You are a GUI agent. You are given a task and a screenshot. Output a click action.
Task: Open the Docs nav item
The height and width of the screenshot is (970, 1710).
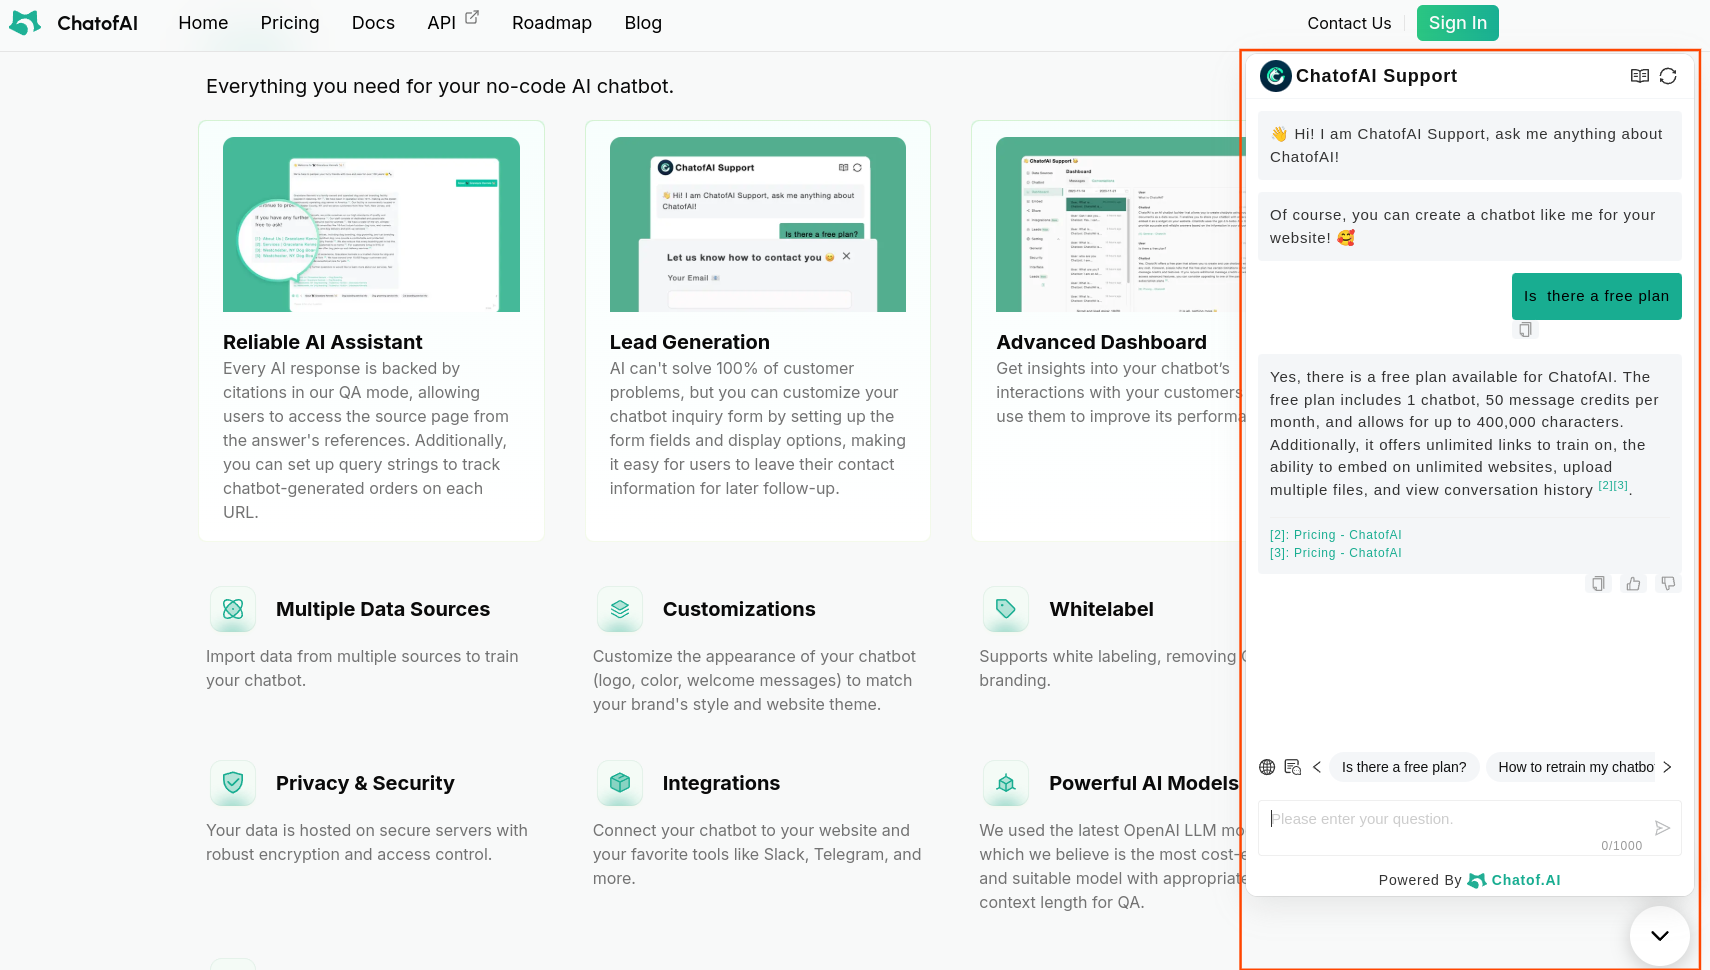[373, 23]
